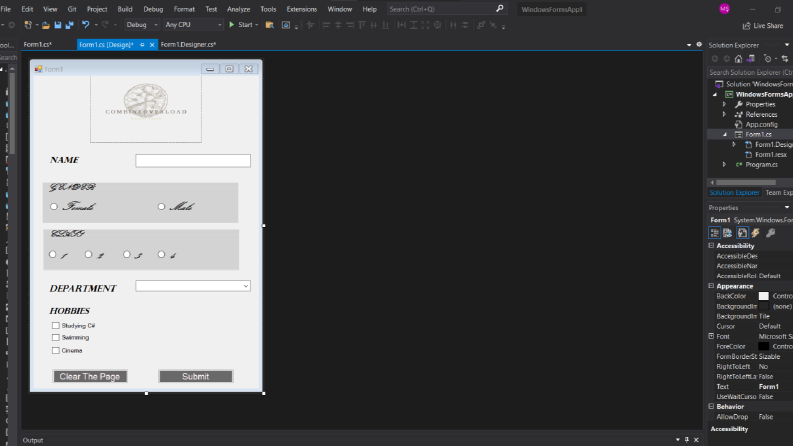Viewport: 793px width, 446px height.
Task: Open the File menu
Action: pyautogui.click(x=6, y=9)
